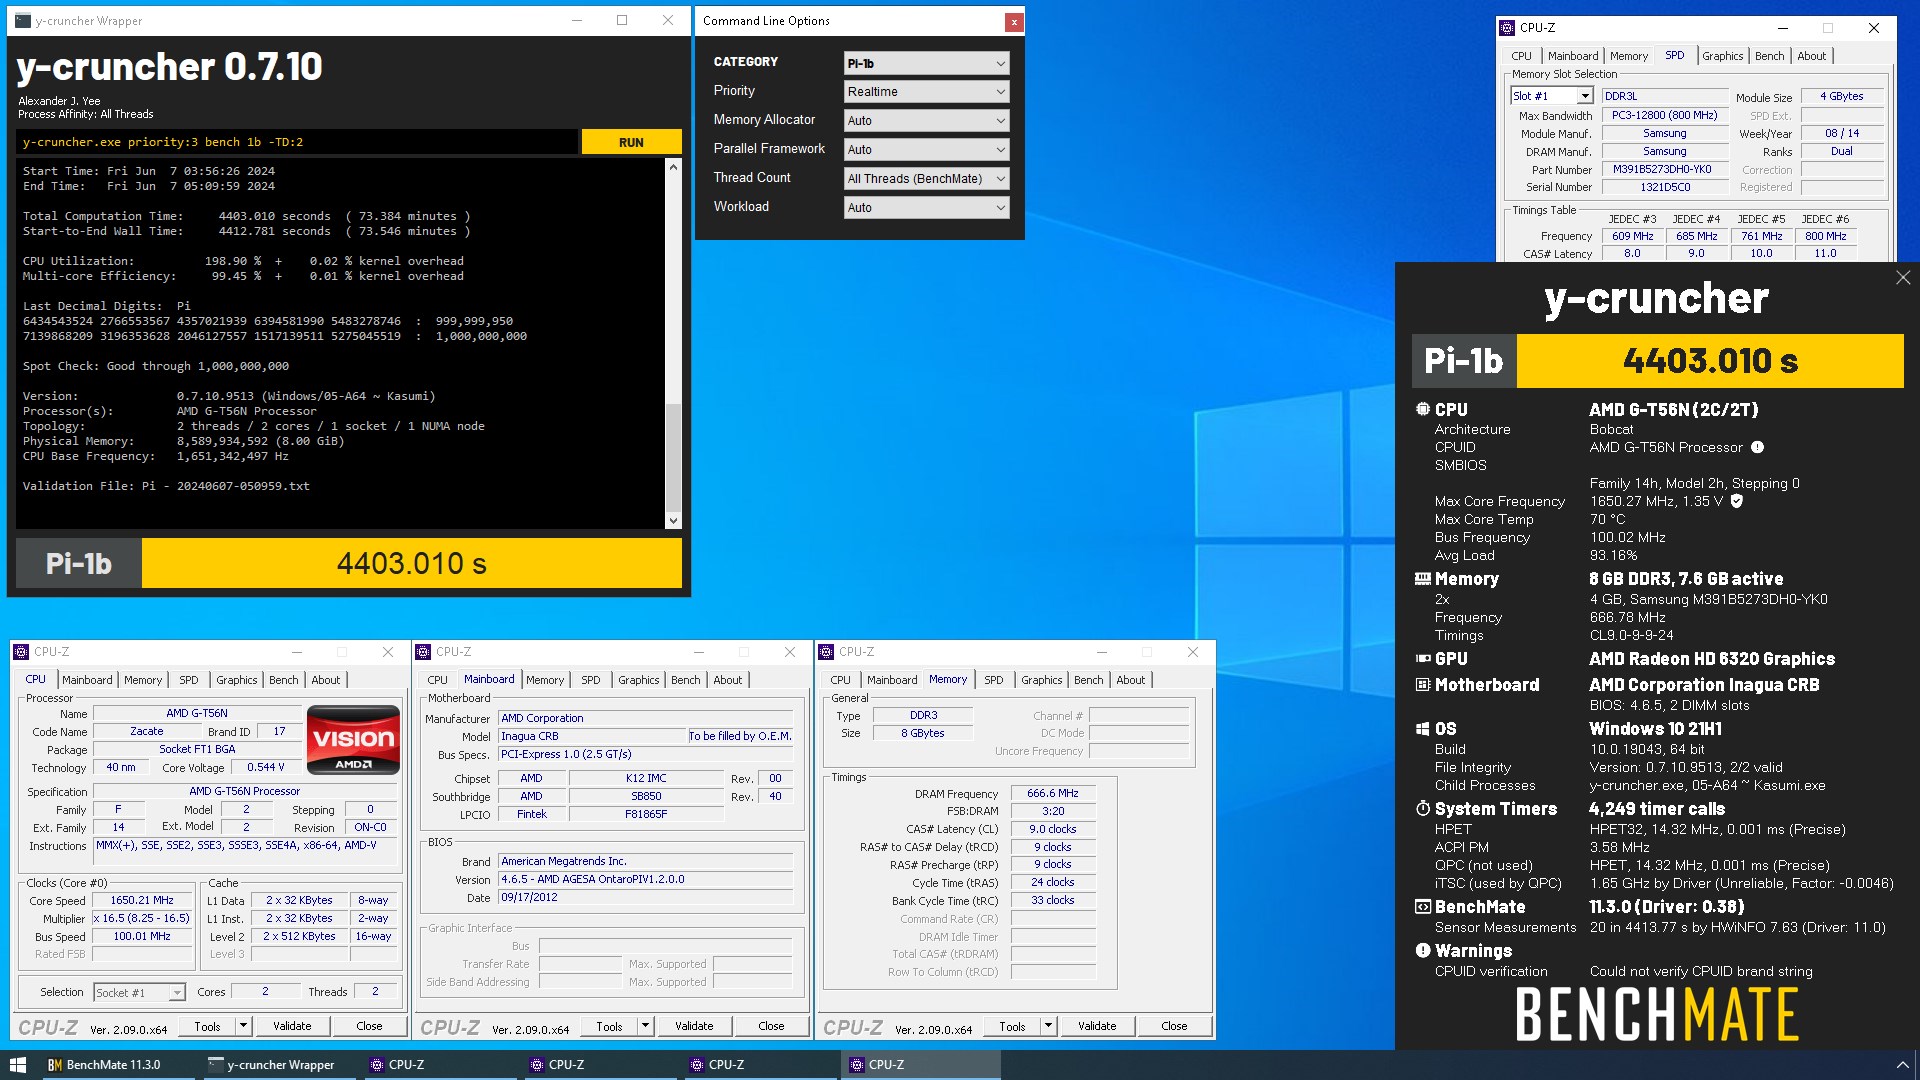
Task: Open the Workload dropdown
Action: [x=926, y=208]
